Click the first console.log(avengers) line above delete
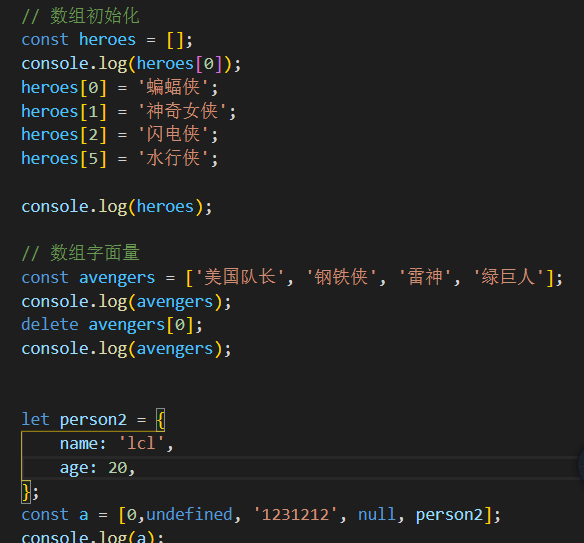 pos(126,302)
